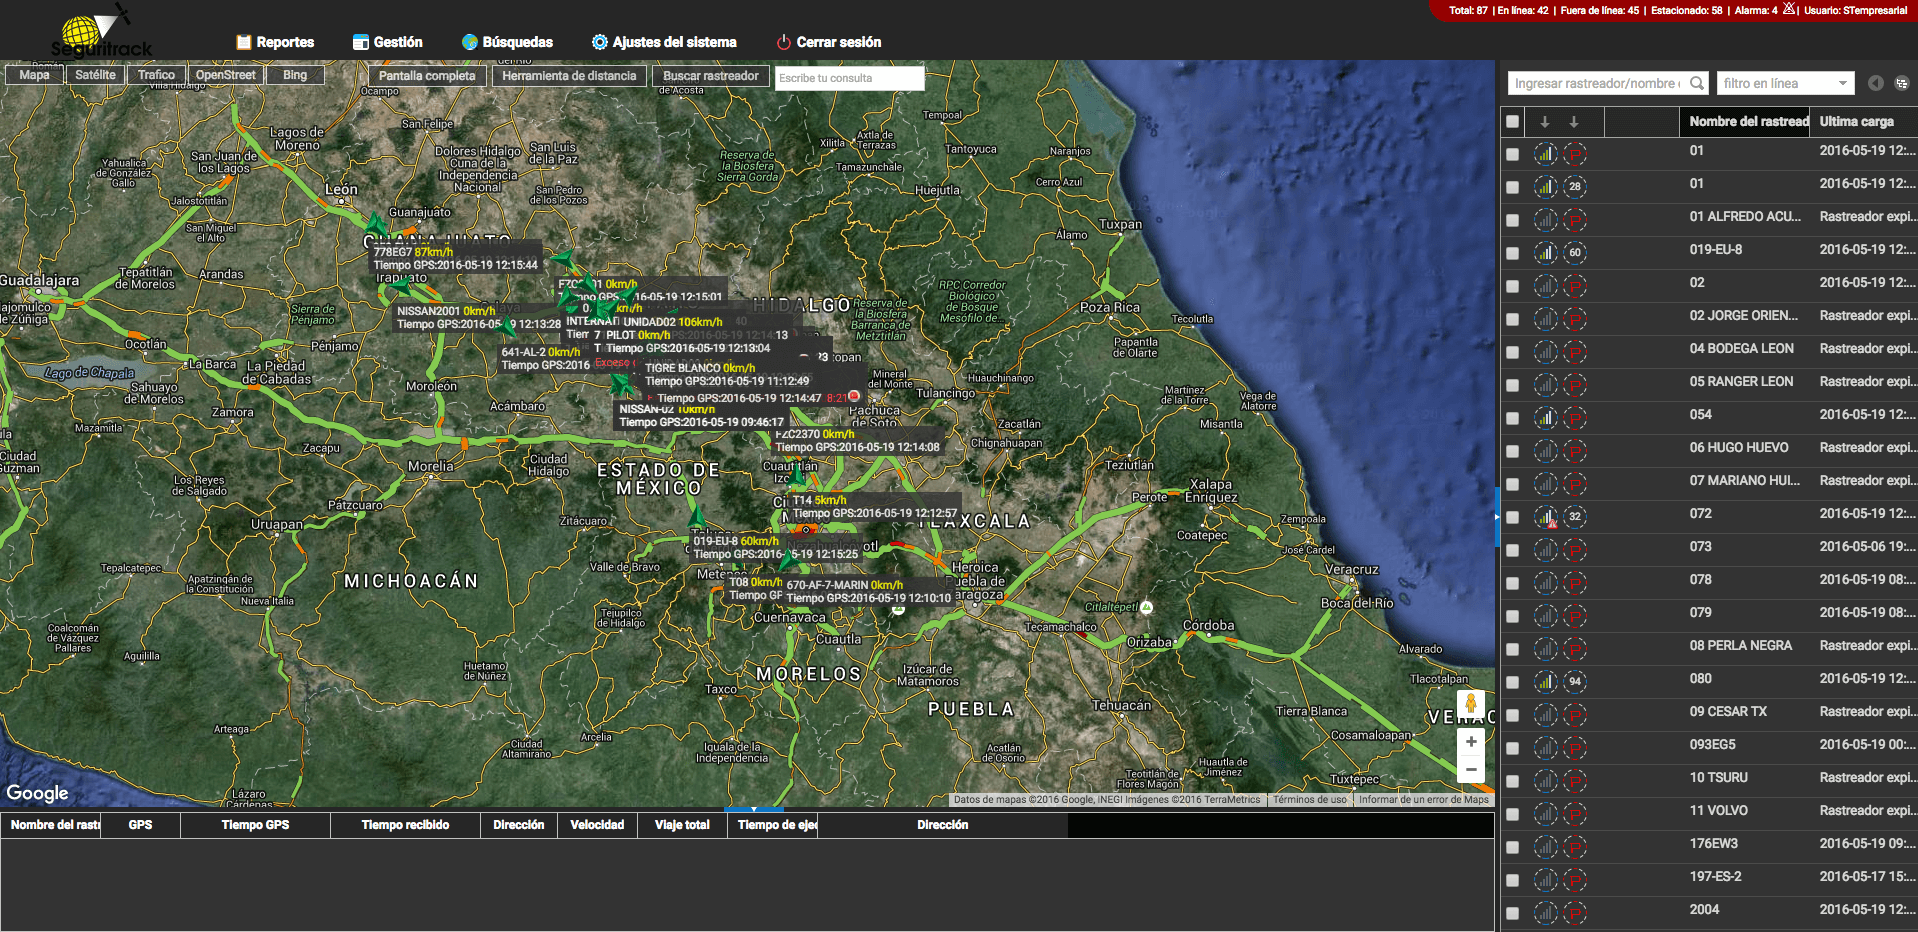This screenshot has width=1918, height=932.
Task: Click parking status icon for tracker 02
Action: [1575, 286]
